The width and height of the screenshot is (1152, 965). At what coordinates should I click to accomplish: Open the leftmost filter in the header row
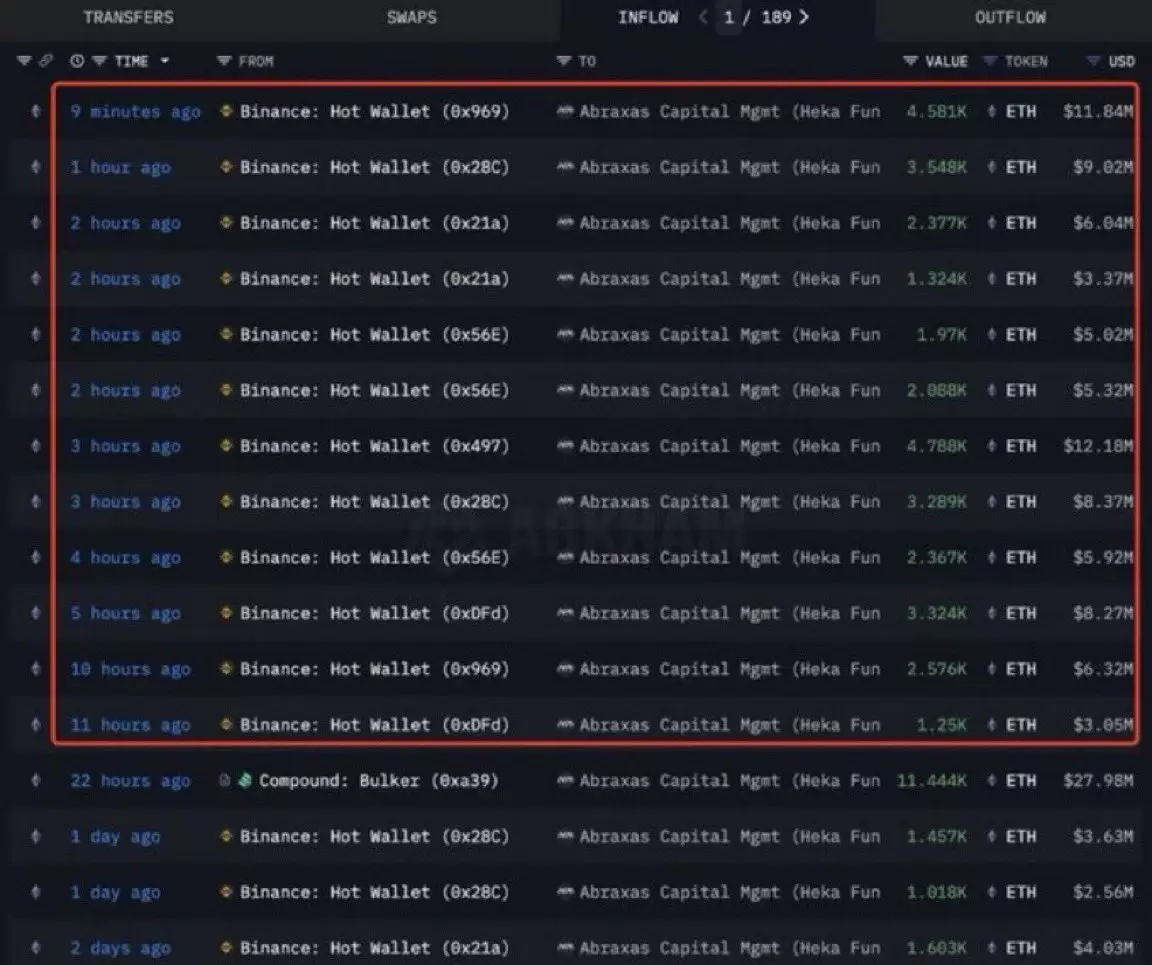click(x=24, y=61)
